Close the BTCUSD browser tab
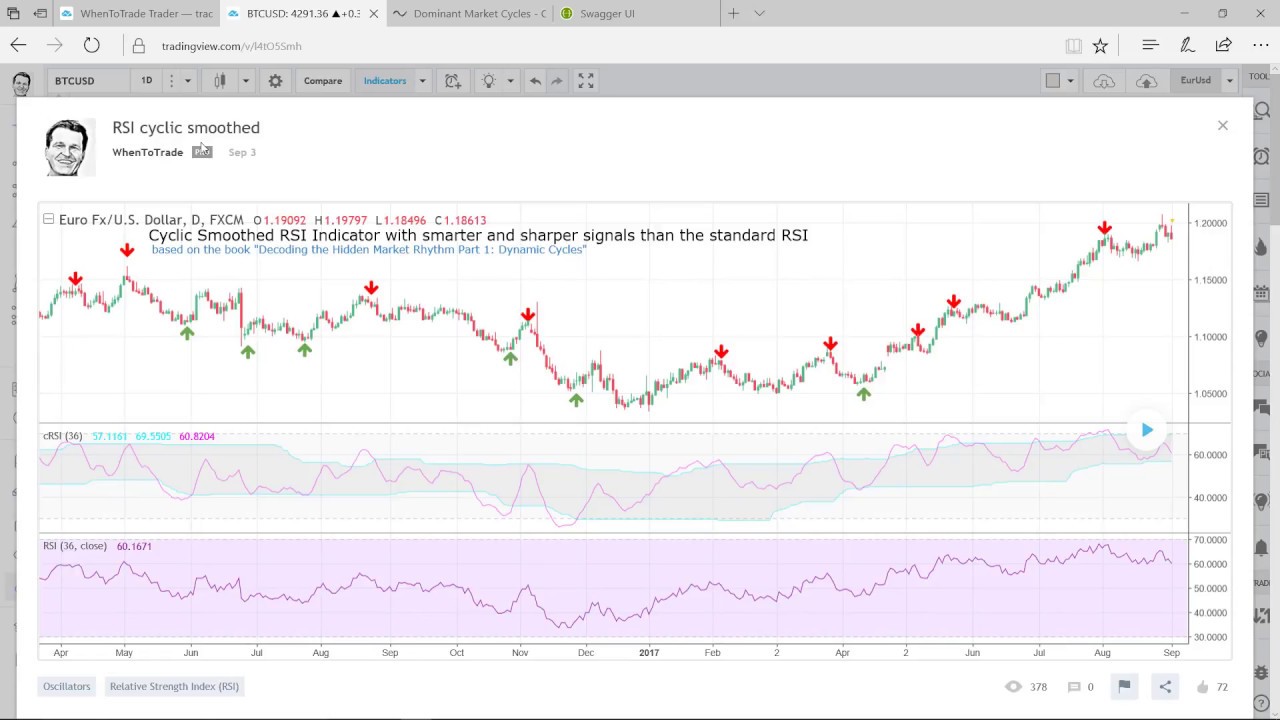This screenshot has height=720, width=1280. (x=372, y=14)
